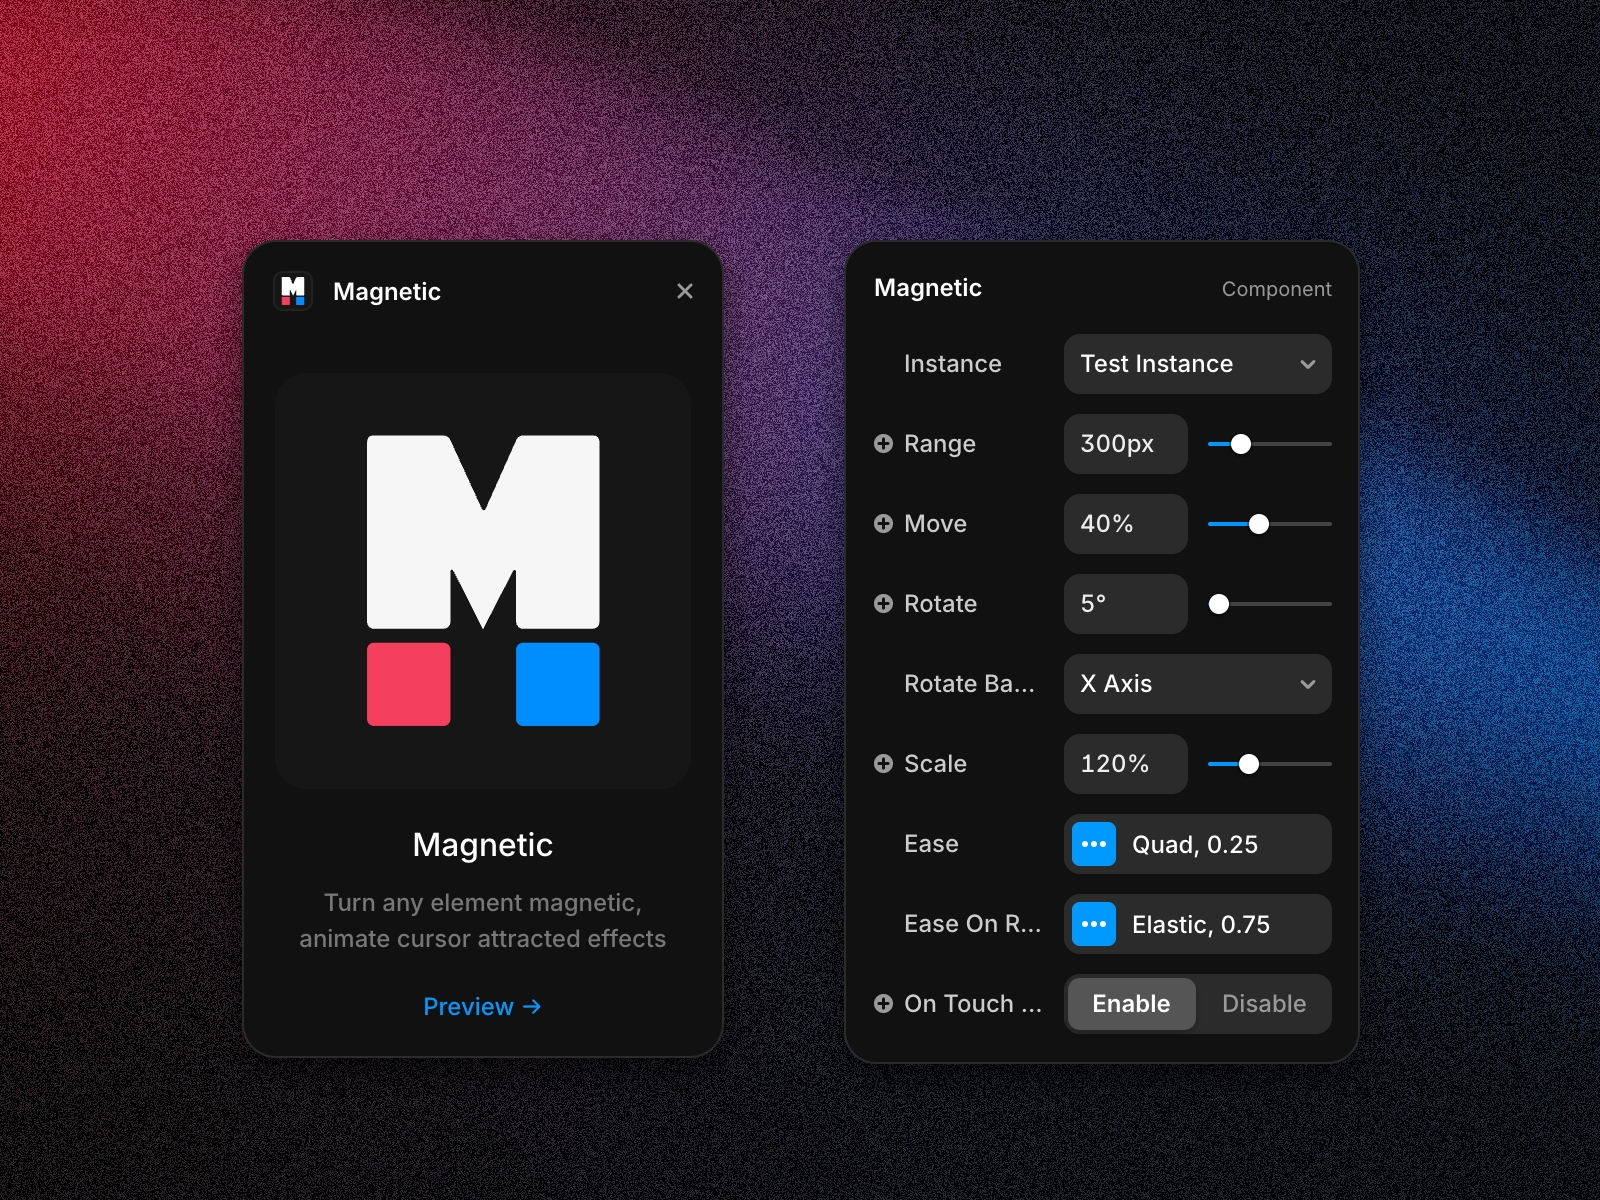1600x1200 pixels.
Task: Click the plus icon next to On Touch
Action: tap(883, 1003)
